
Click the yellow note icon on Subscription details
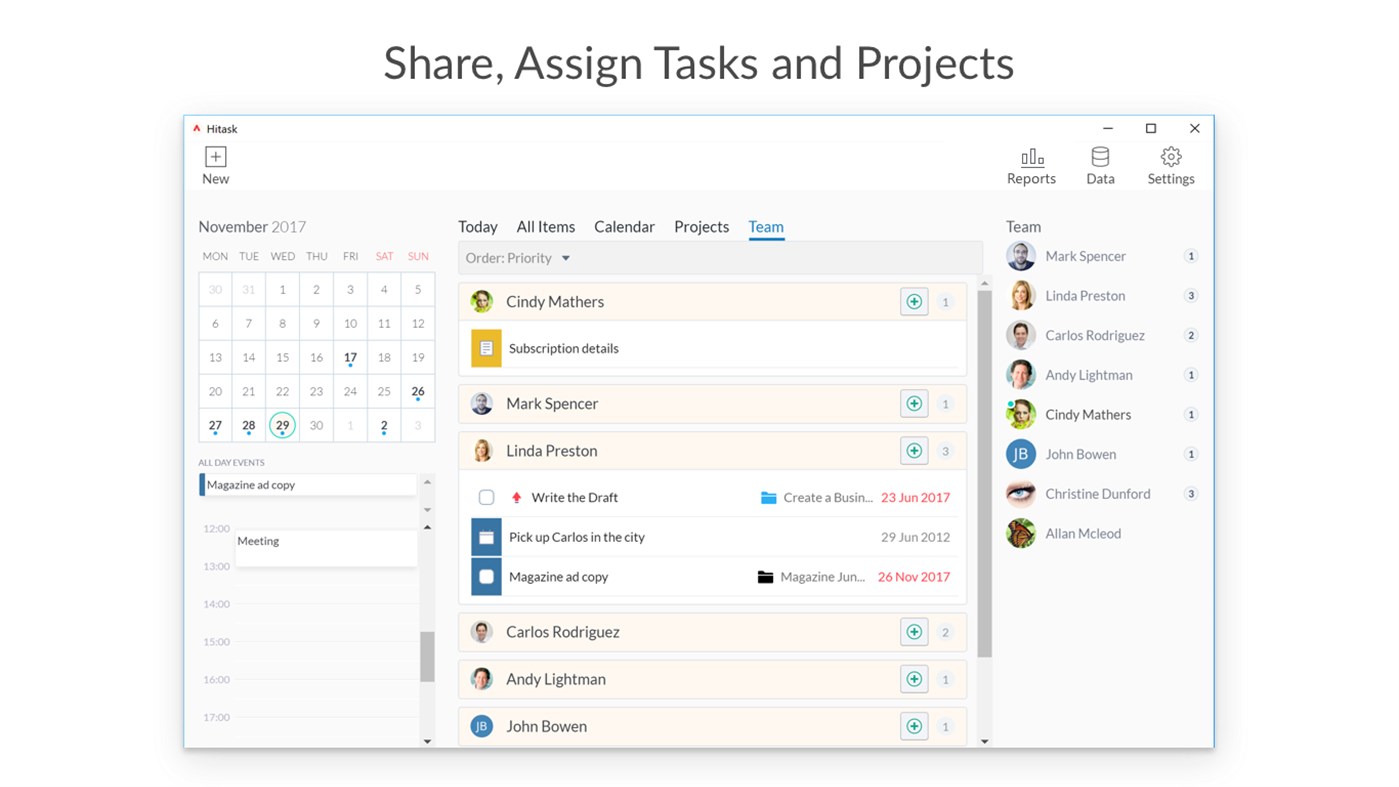click(x=486, y=348)
